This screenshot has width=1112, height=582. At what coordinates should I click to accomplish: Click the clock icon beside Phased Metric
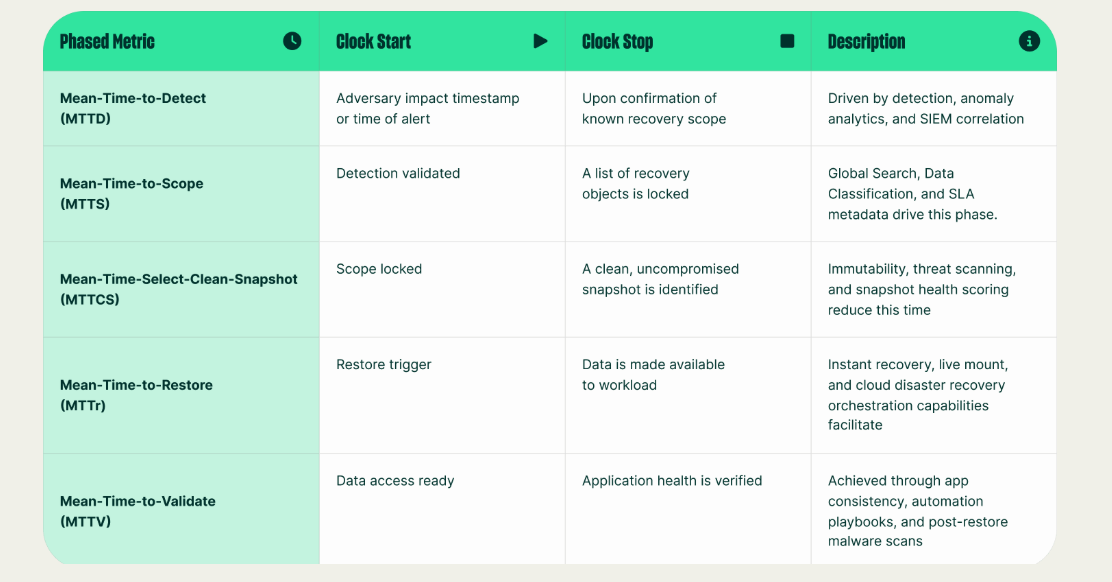[292, 41]
